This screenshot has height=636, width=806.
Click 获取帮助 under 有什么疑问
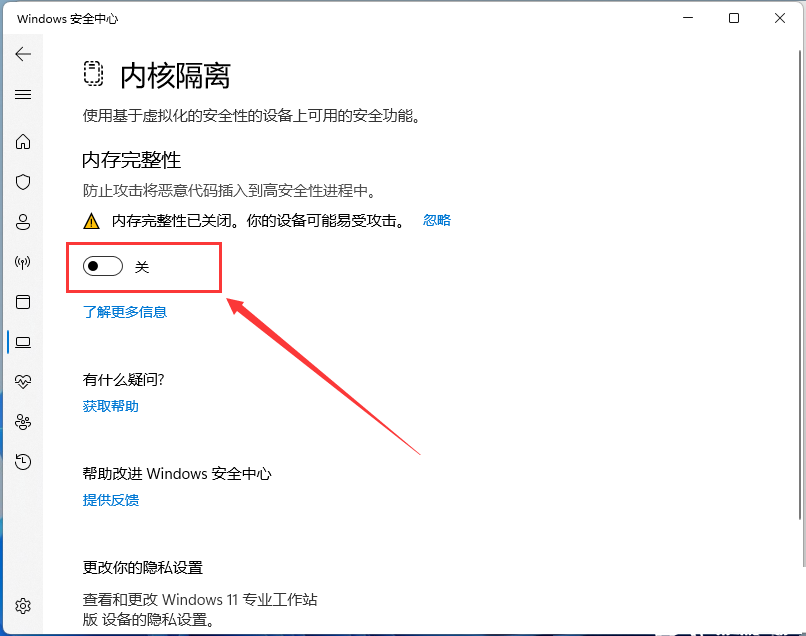click(x=110, y=406)
